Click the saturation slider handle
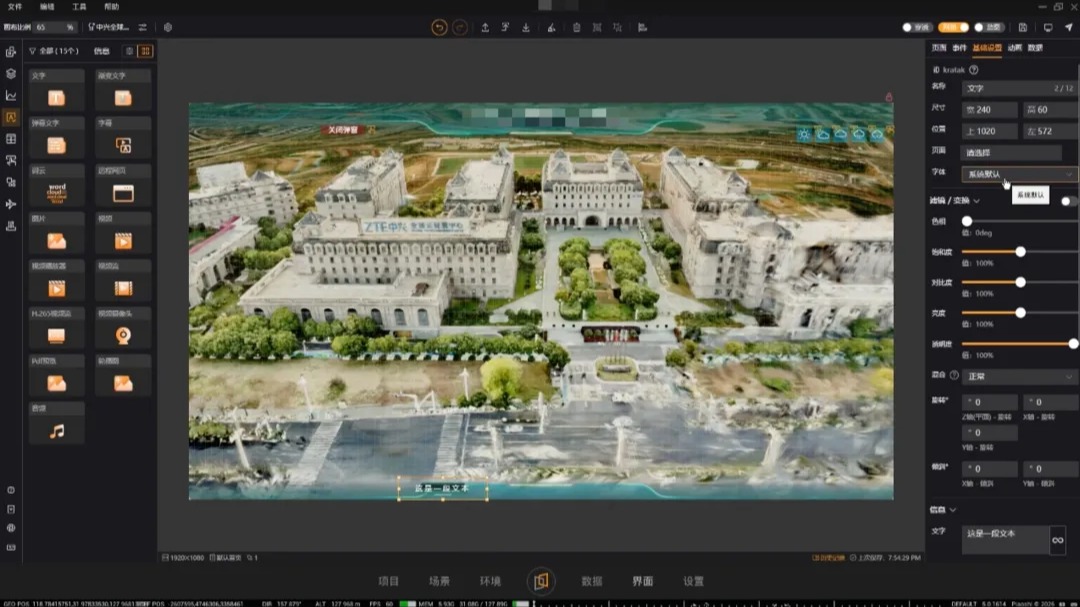The image size is (1080, 607). (1021, 251)
